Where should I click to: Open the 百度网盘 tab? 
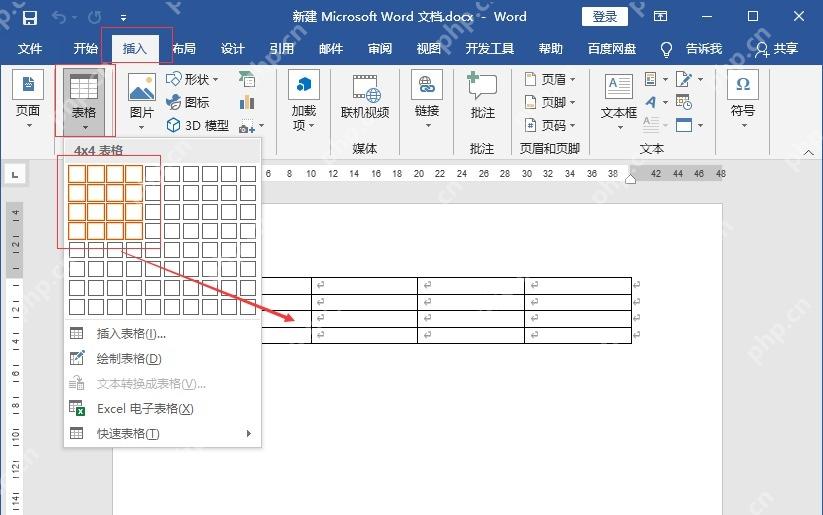[x=612, y=49]
